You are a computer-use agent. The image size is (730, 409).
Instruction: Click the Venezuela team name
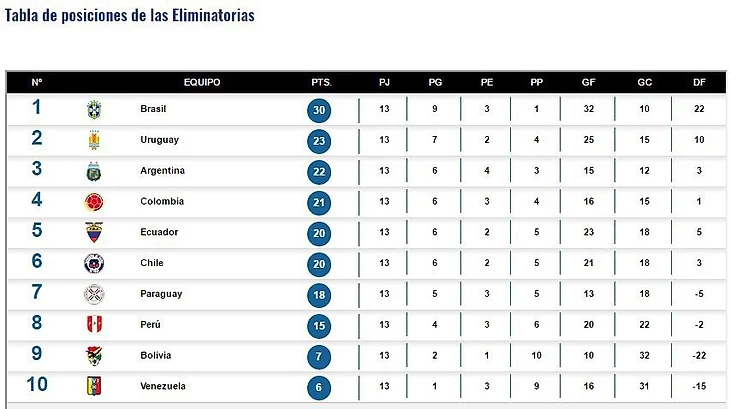[163, 386]
